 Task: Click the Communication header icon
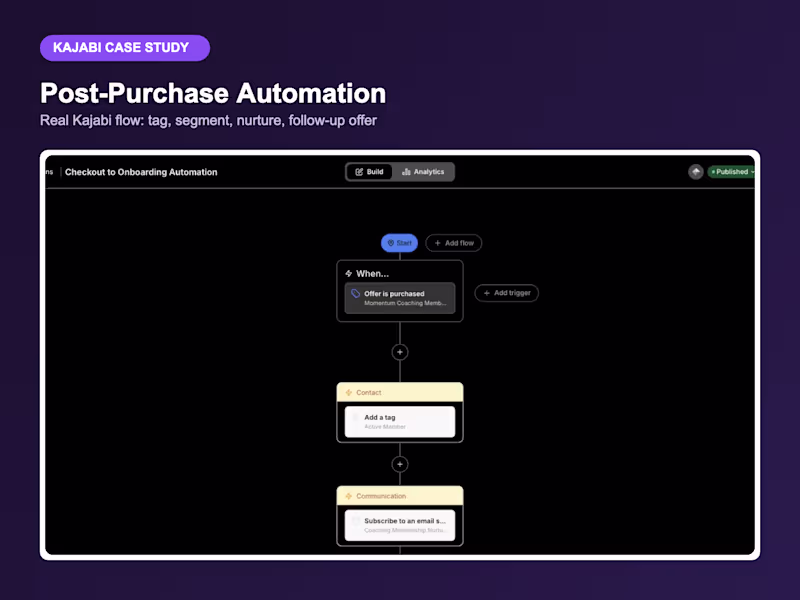click(349, 496)
